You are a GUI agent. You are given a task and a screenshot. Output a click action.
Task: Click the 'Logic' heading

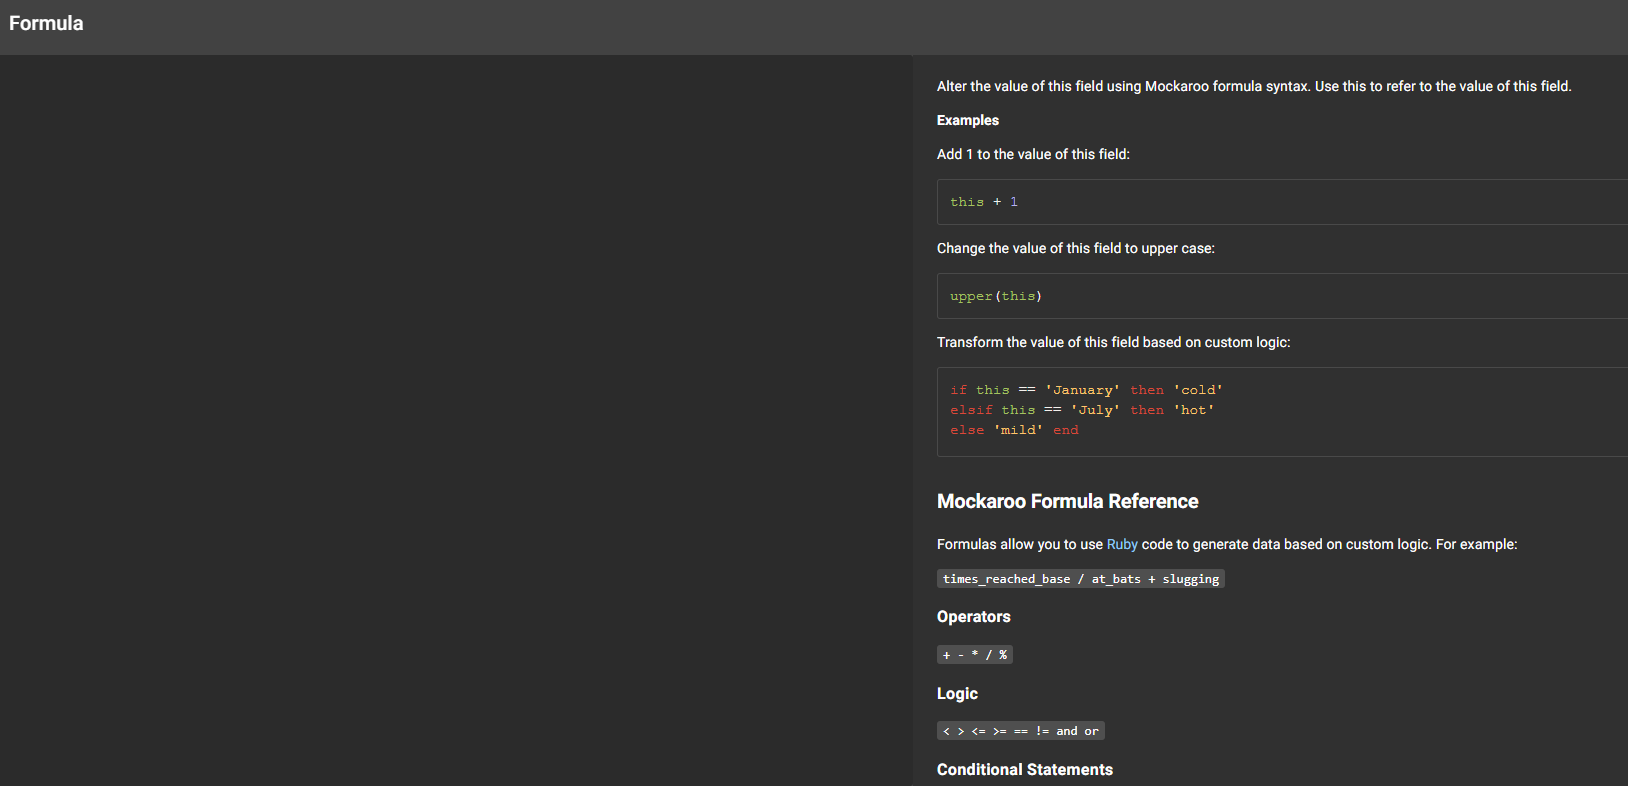(x=957, y=694)
